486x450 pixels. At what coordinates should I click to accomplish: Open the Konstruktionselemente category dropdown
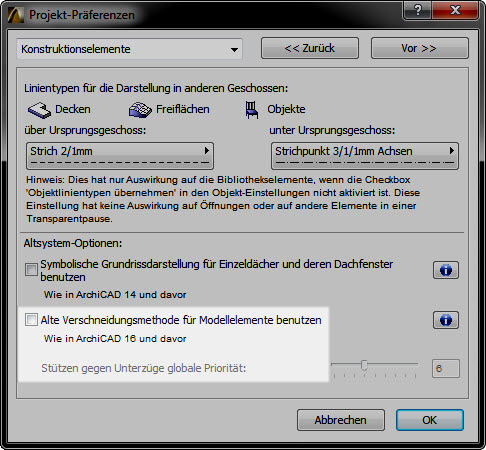click(129, 49)
